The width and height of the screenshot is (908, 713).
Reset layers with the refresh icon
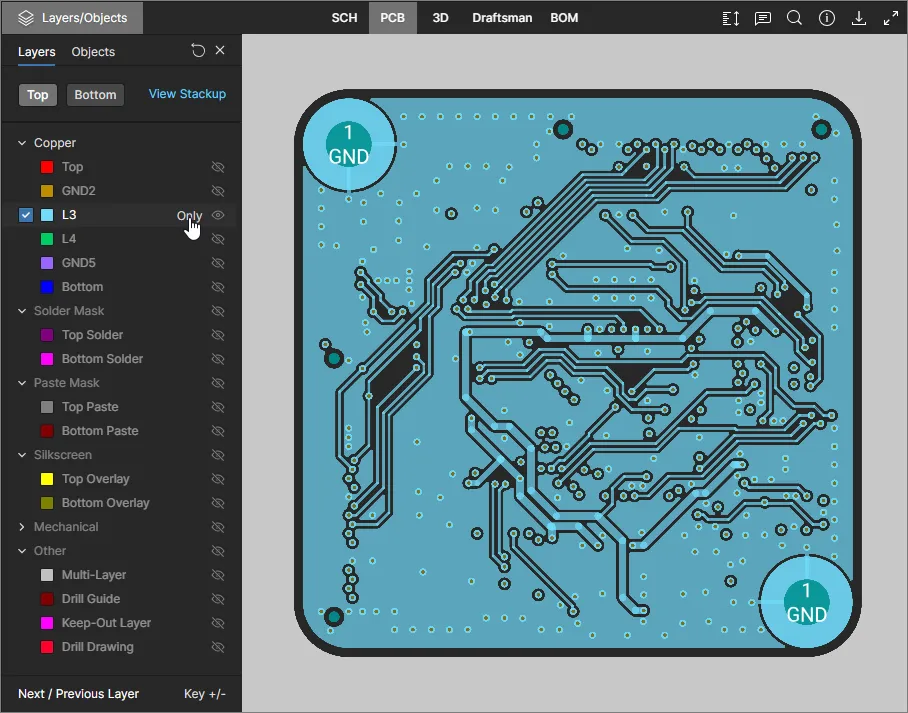tap(198, 51)
